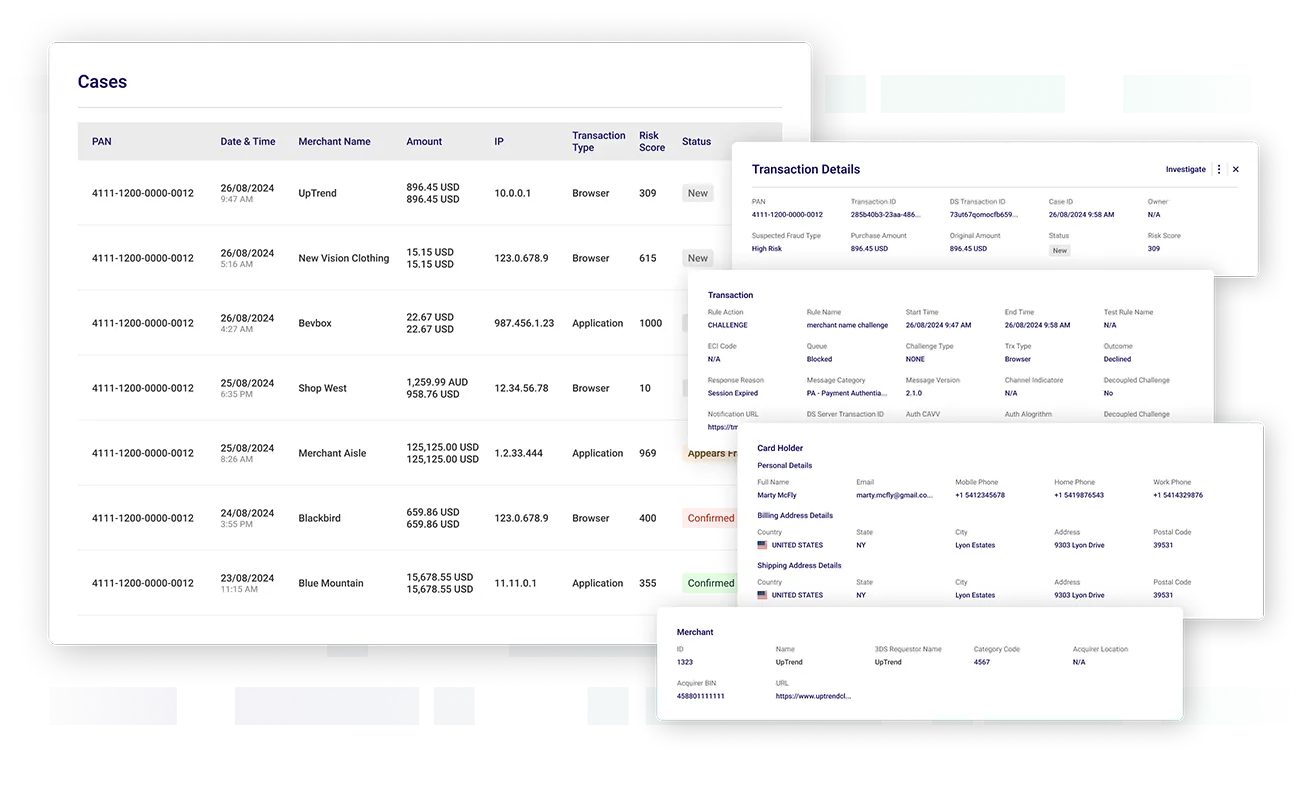Click home phone +1 5419876543
The image size is (1300, 800).
click(1079, 495)
